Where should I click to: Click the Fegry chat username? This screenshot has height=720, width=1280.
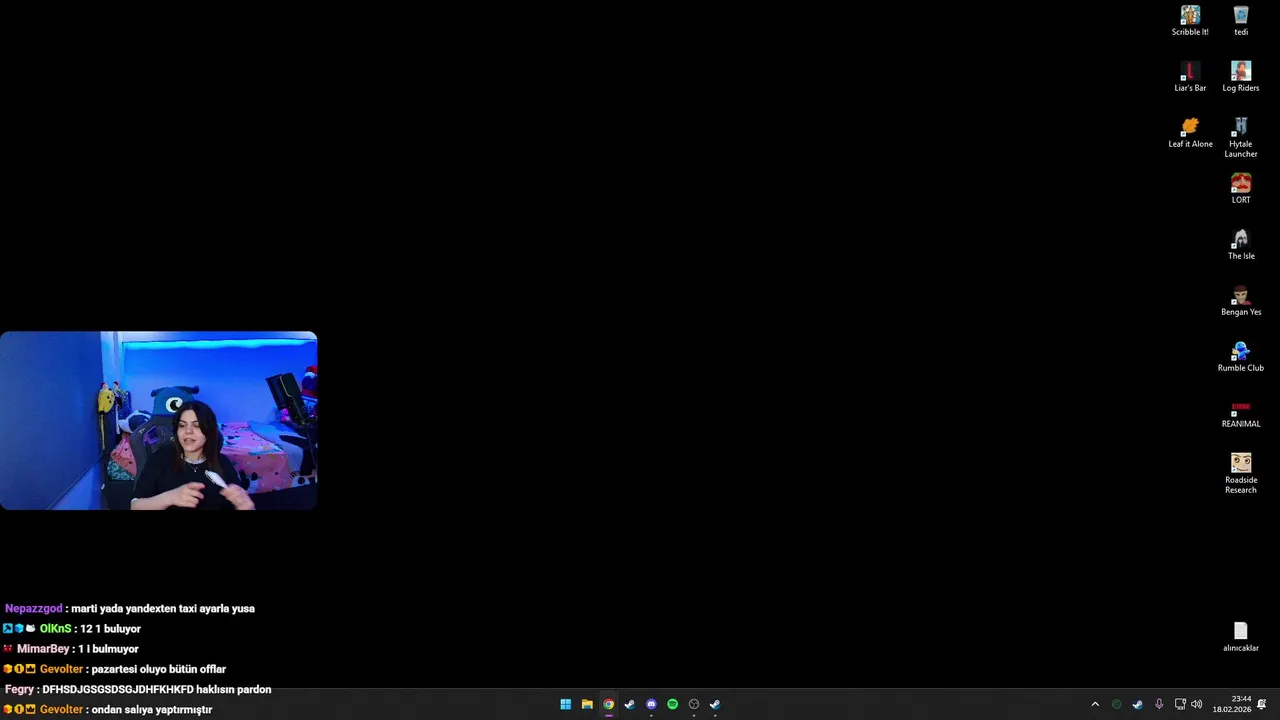click(x=19, y=689)
